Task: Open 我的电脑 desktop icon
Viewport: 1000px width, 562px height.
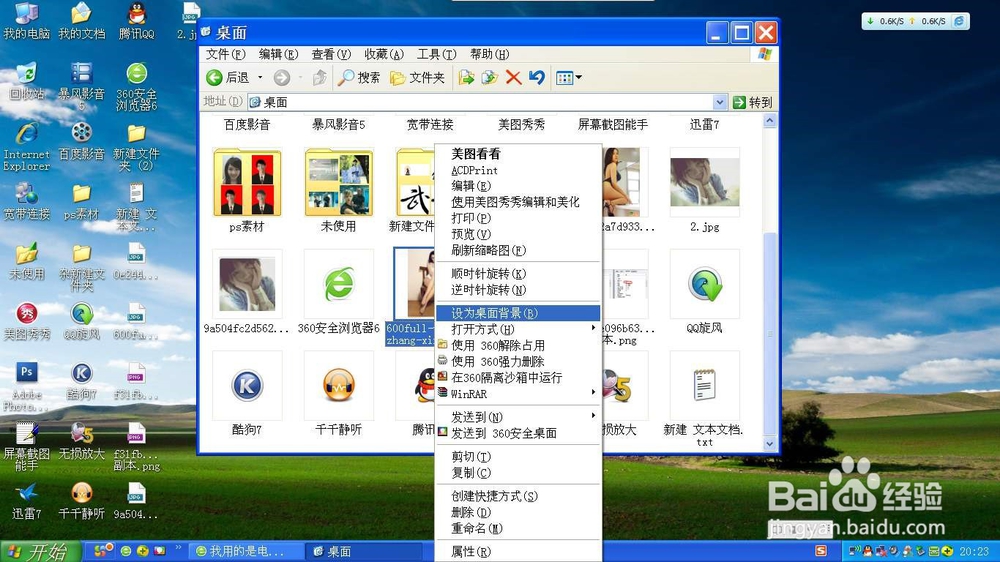Action: [26, 21]
